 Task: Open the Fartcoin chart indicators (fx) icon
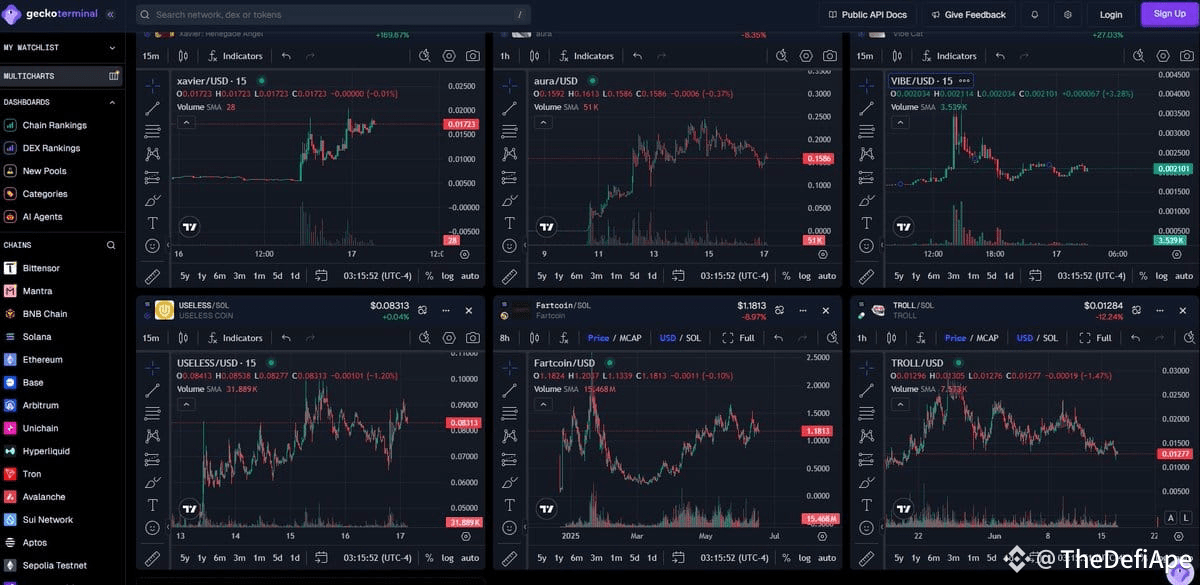pos(563,338)
